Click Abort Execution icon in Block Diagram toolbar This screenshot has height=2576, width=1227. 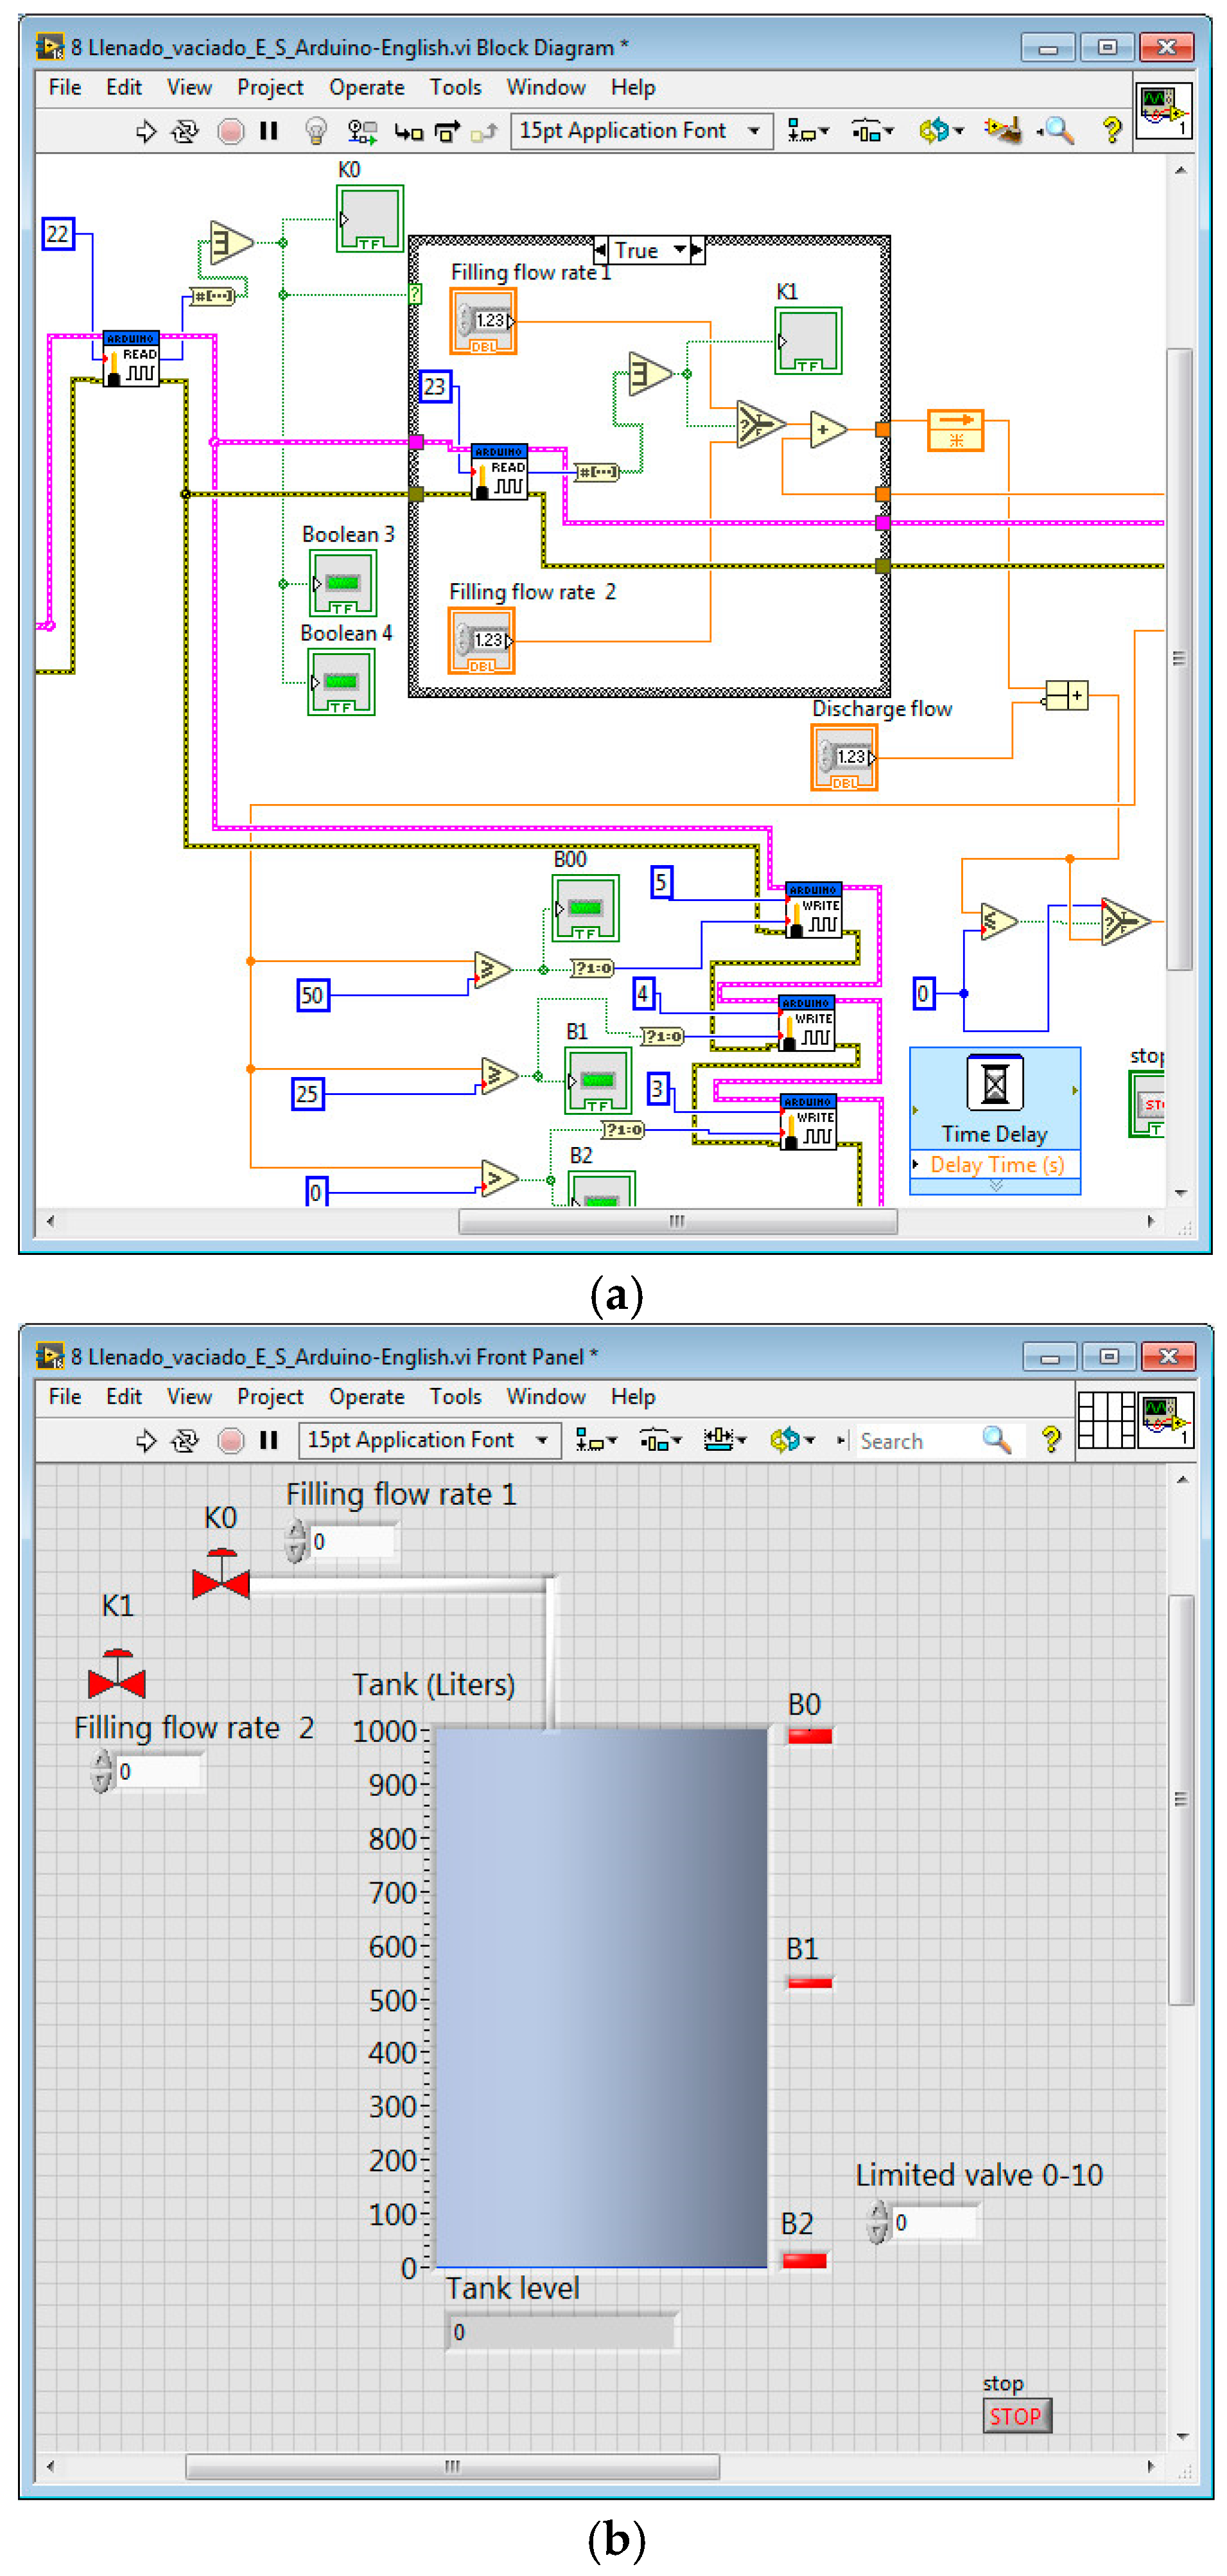[231, 131]
